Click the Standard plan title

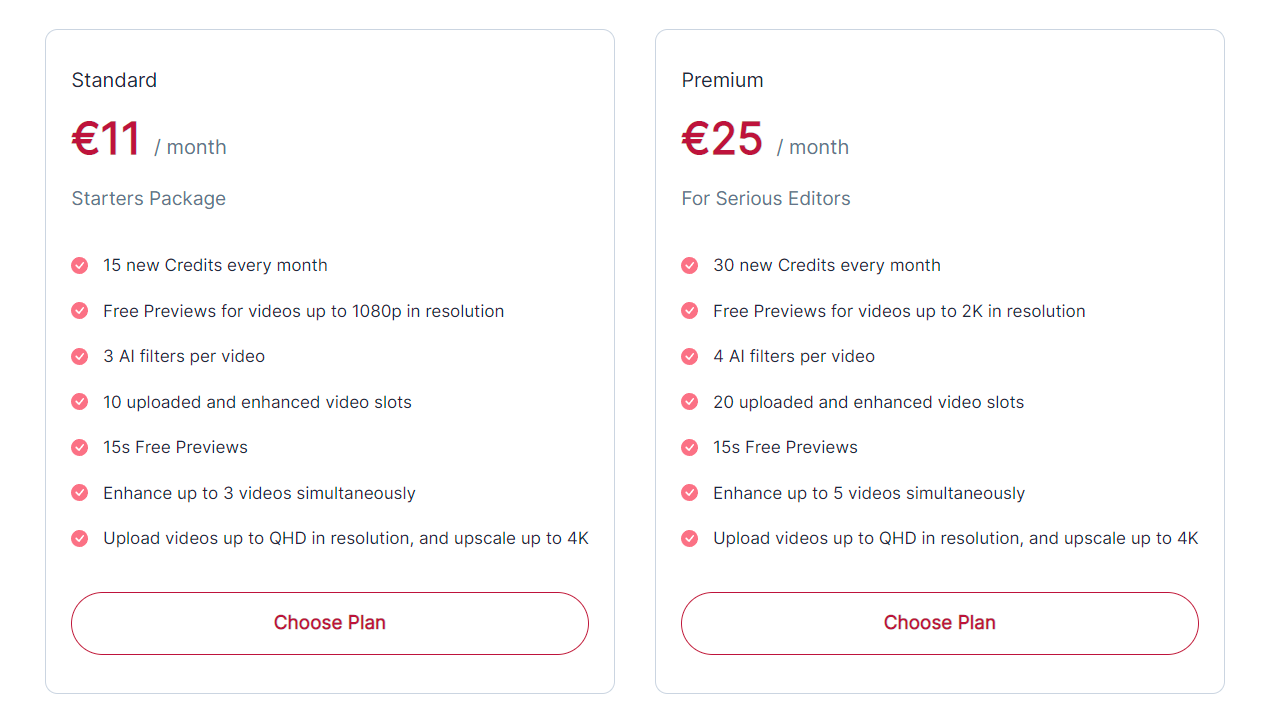click(114, 80)
